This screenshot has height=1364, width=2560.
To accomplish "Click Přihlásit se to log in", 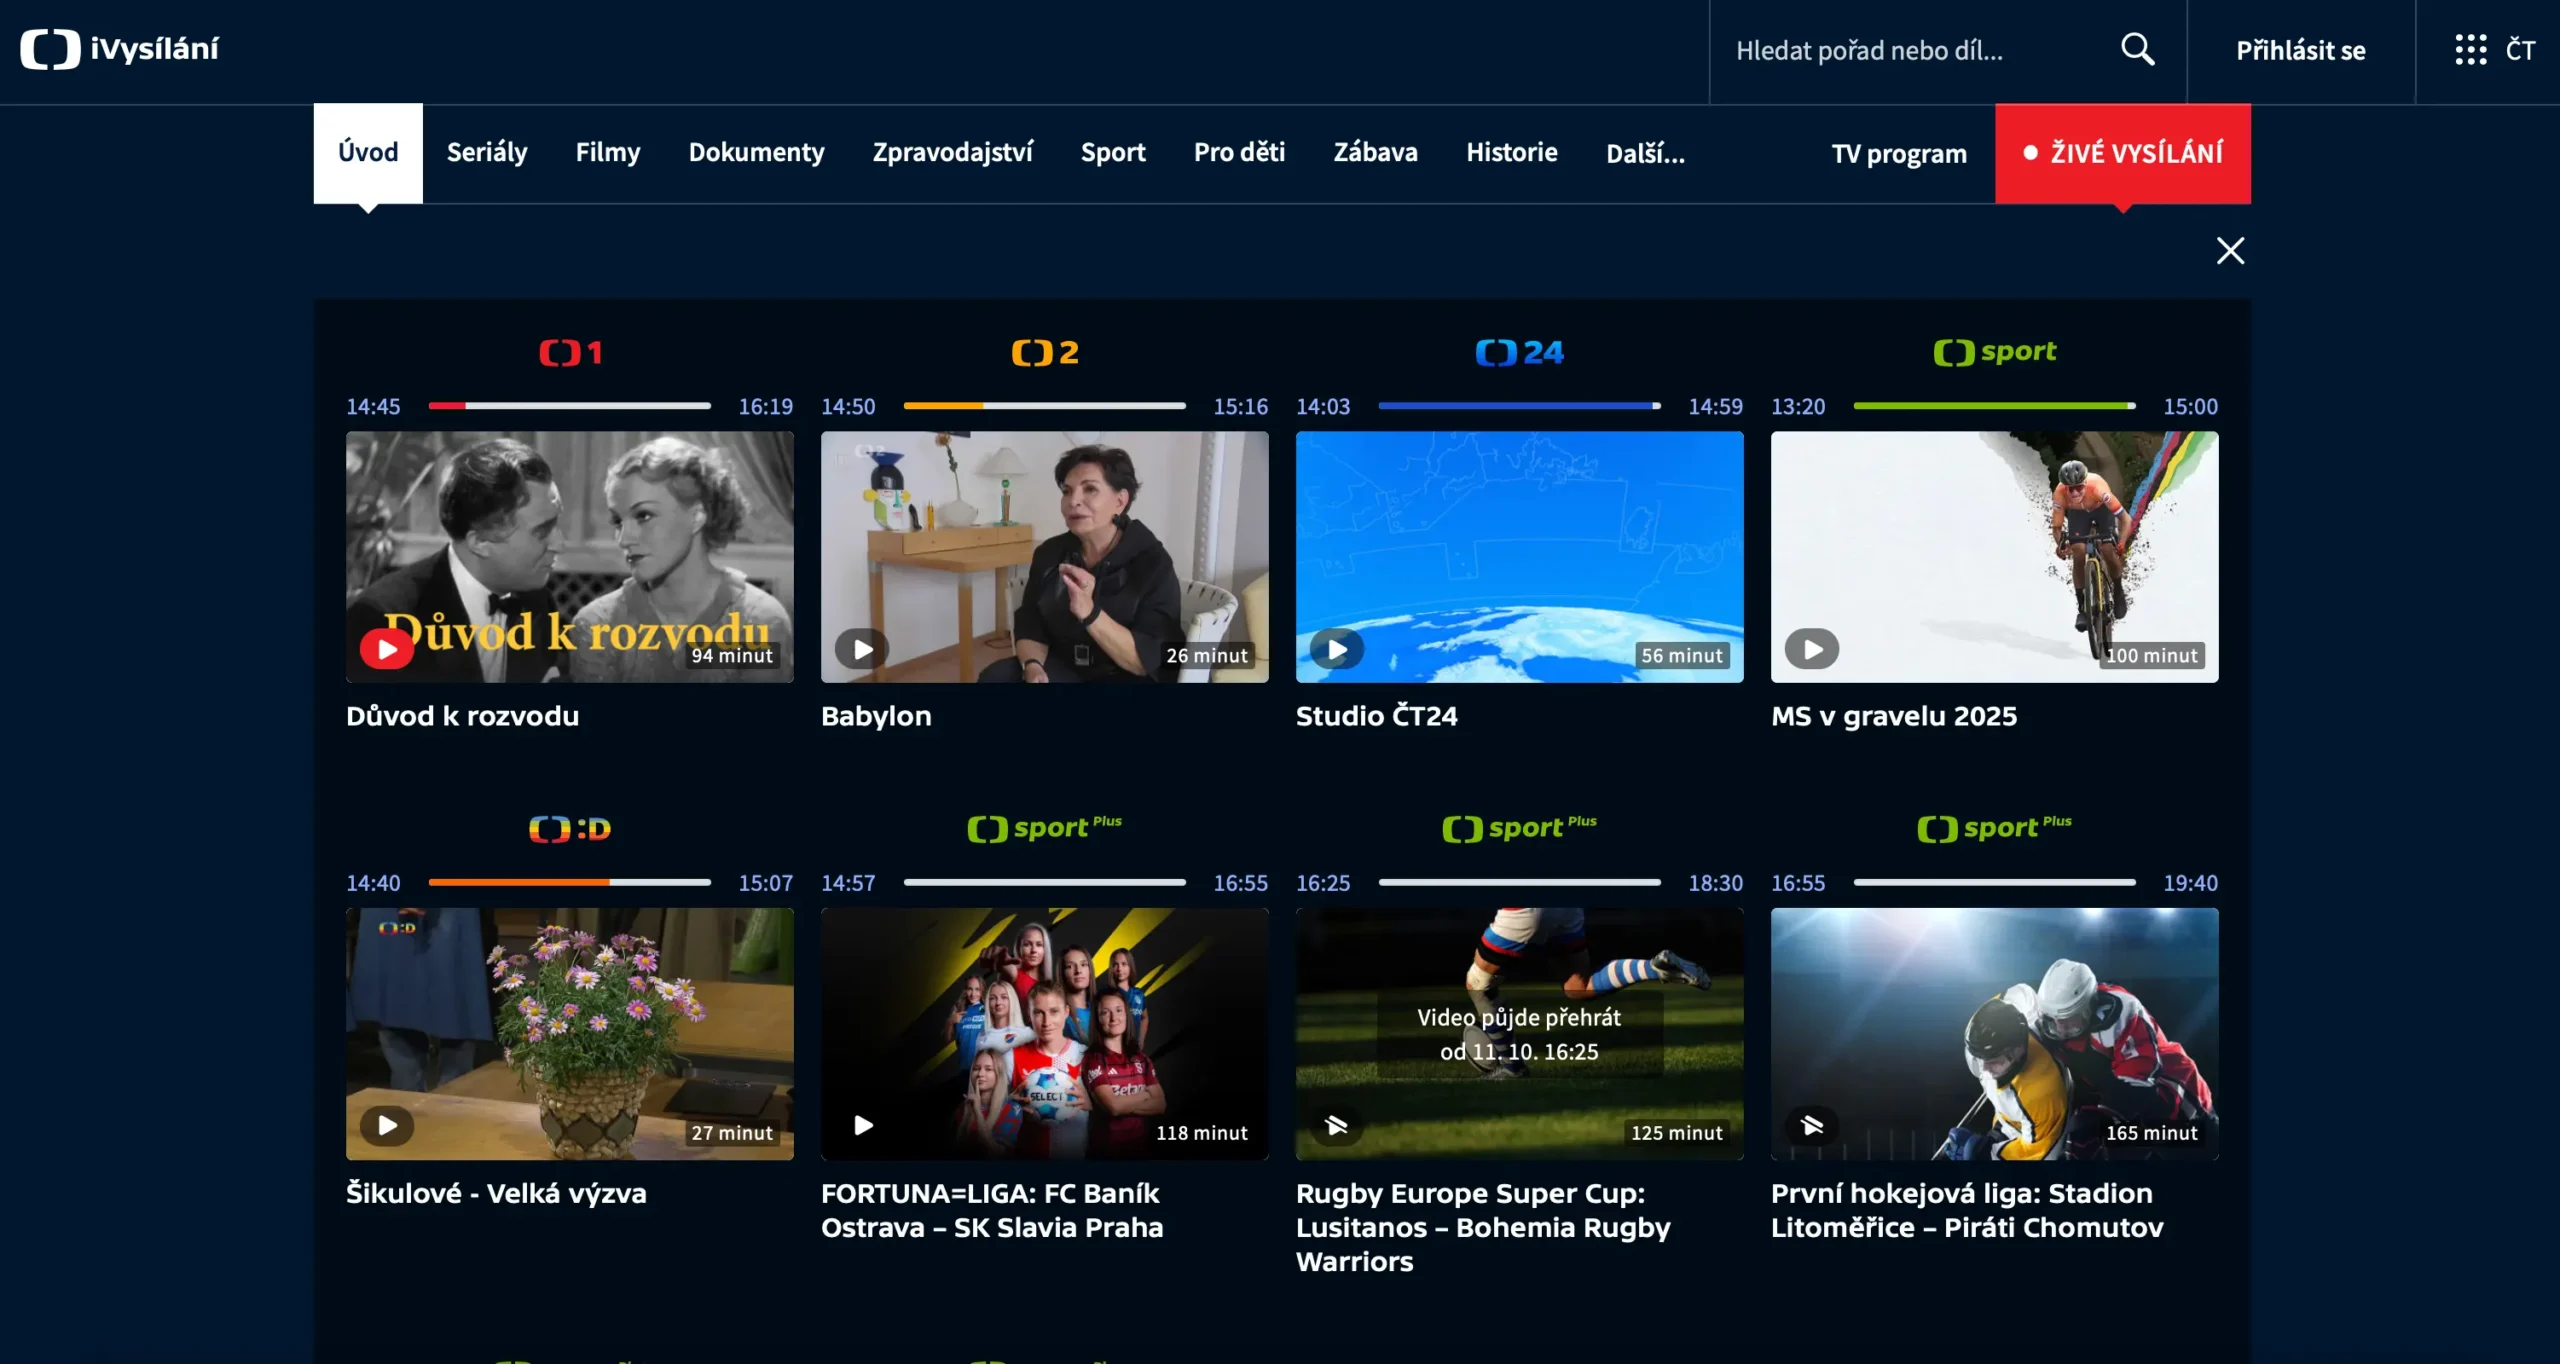I will point(2300,50).
